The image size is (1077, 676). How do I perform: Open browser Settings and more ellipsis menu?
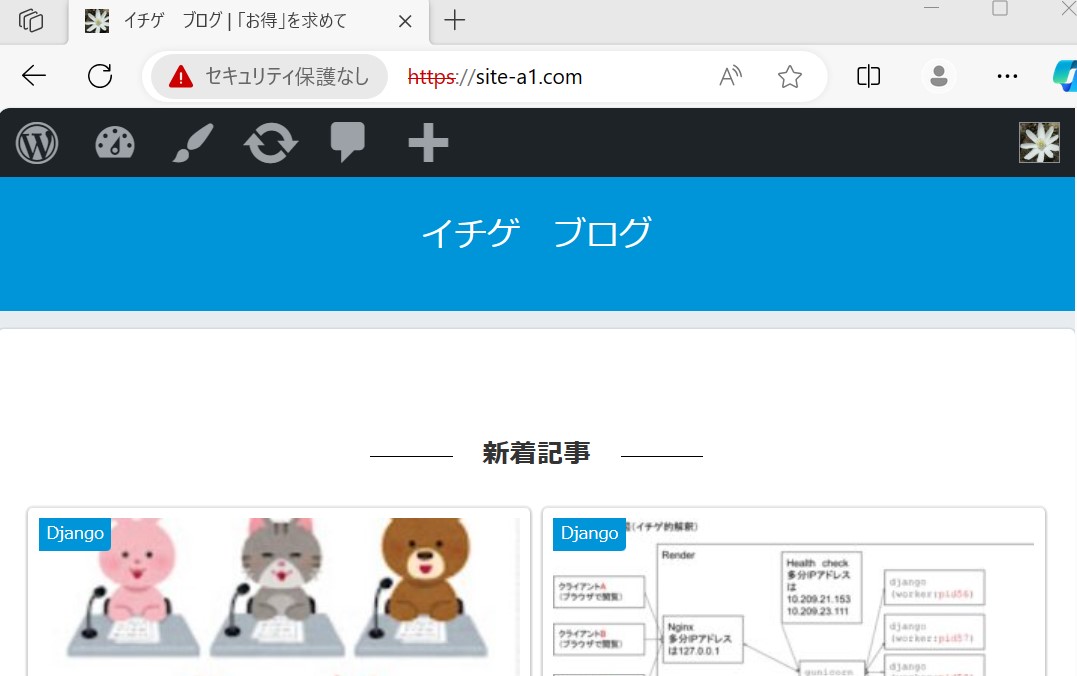(1007, 77)
